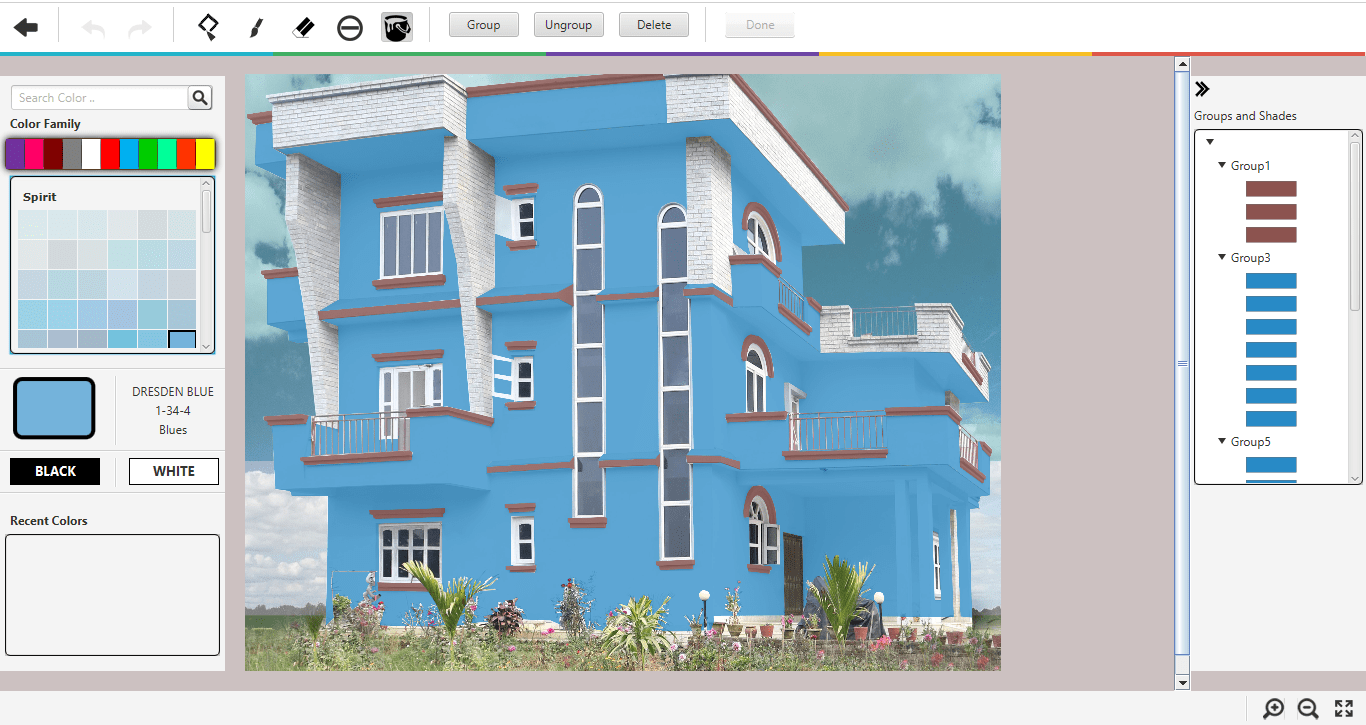Click the Spirit palette scrollbar down arrow
This screenshot has width=1366, height=725.
tap(207, 346)
